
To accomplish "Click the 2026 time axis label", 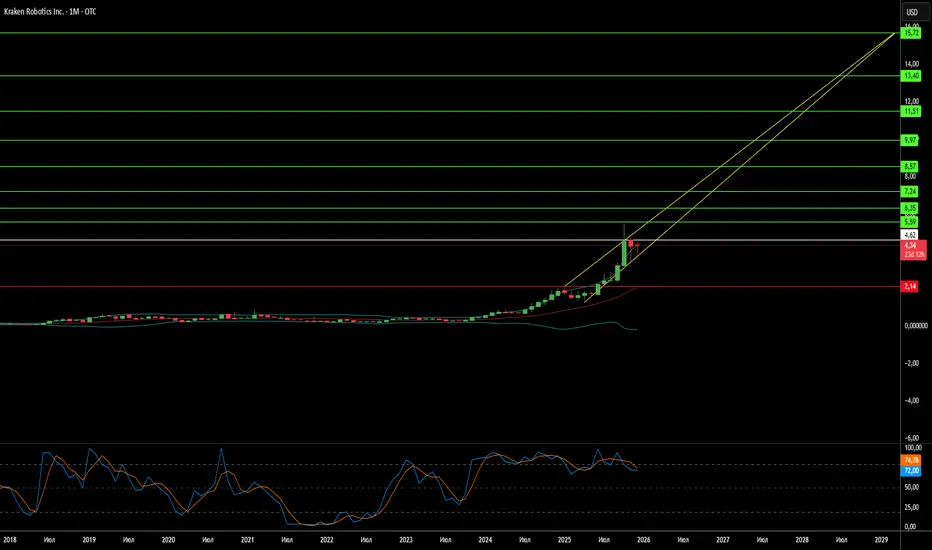I will [643, 540].
